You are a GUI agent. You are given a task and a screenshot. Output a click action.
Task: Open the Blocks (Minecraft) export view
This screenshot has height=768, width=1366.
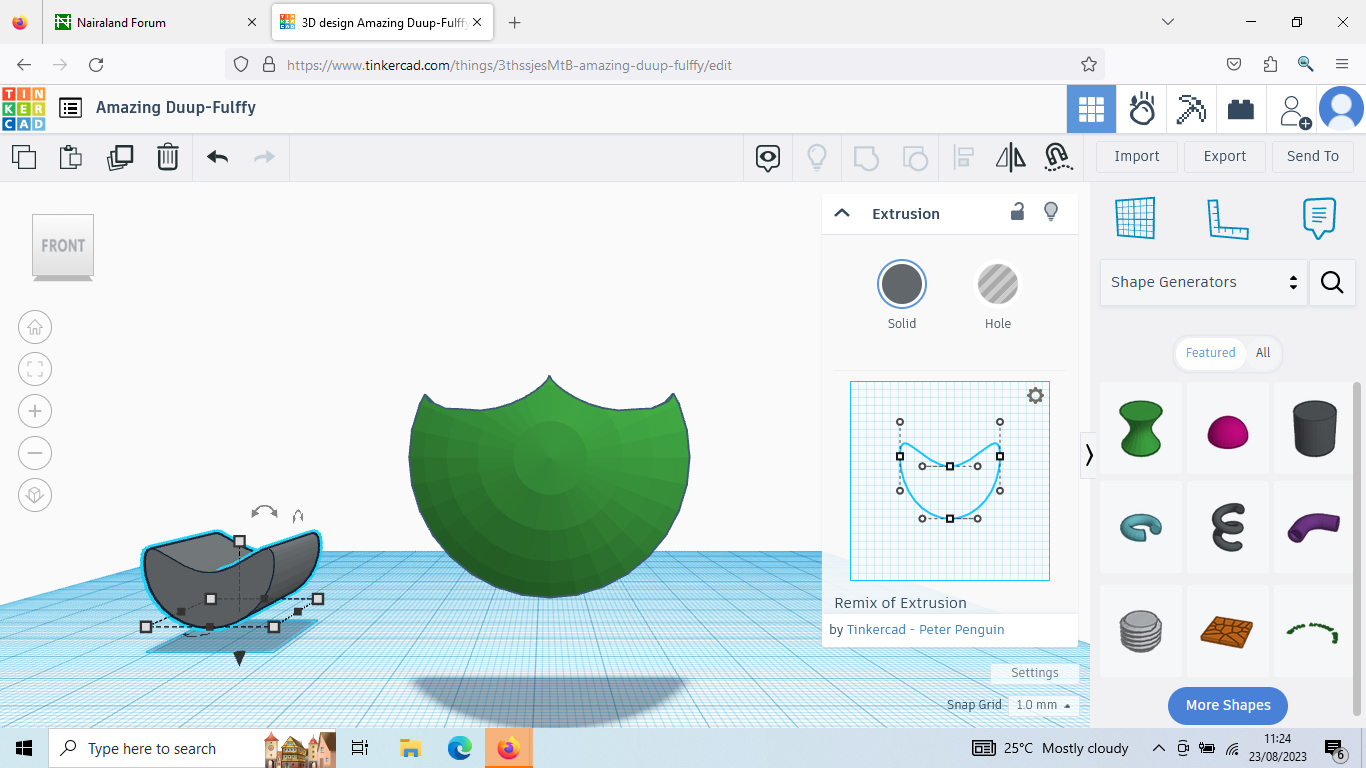coord(1191,109)
